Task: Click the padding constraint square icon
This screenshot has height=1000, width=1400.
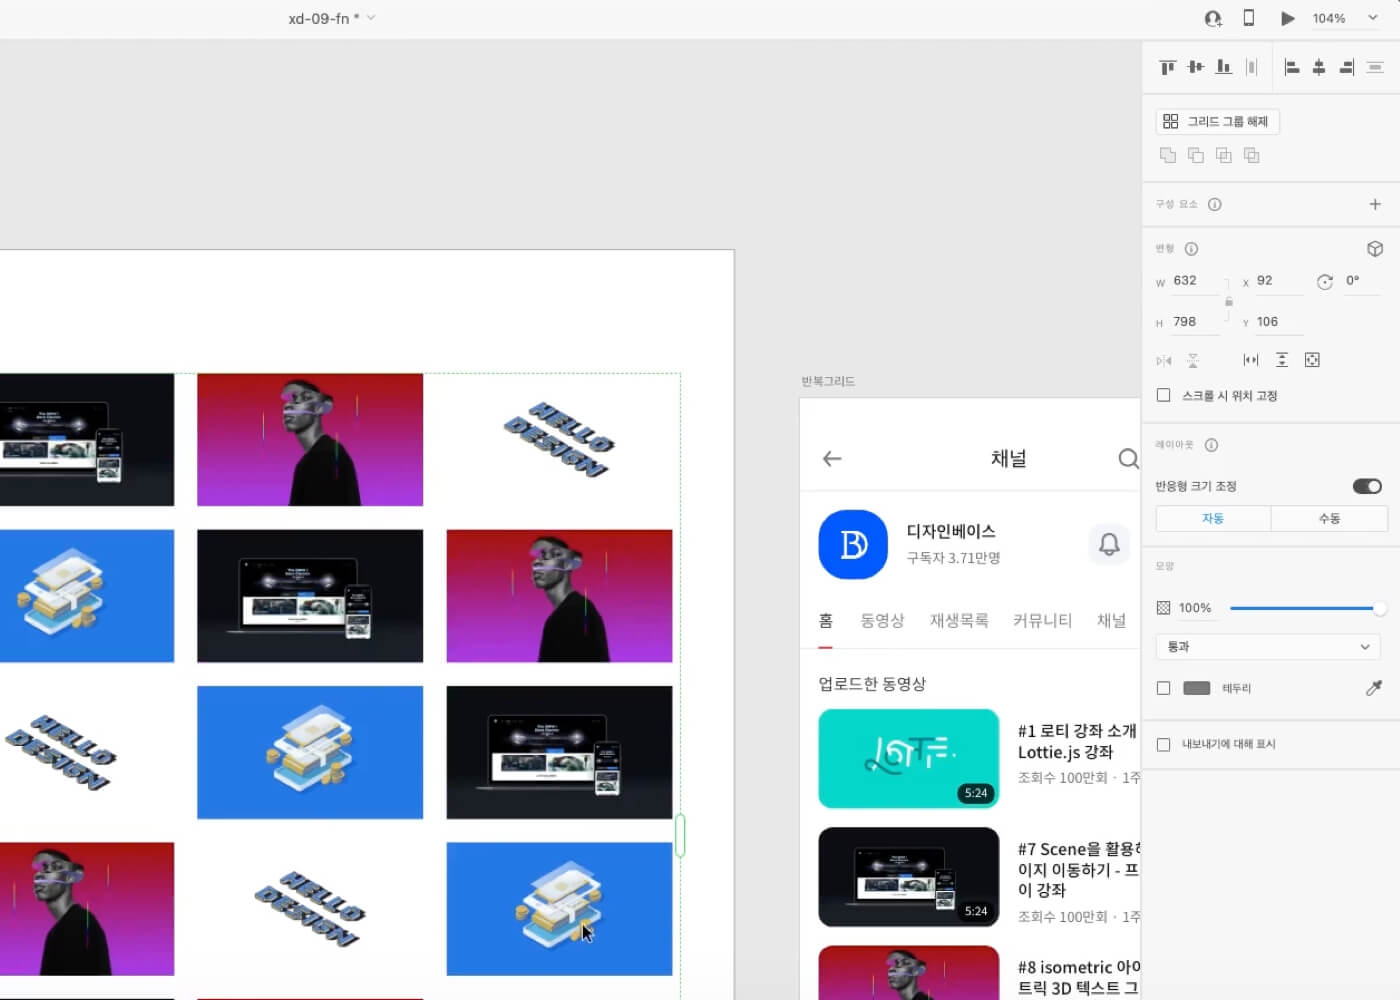Action: point(1312,360)
